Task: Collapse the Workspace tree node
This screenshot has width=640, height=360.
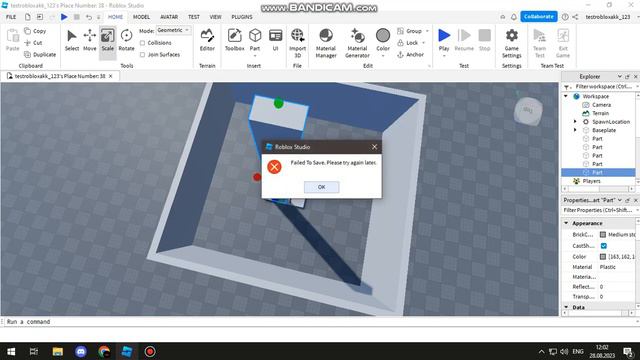Action: click(566, 96)
